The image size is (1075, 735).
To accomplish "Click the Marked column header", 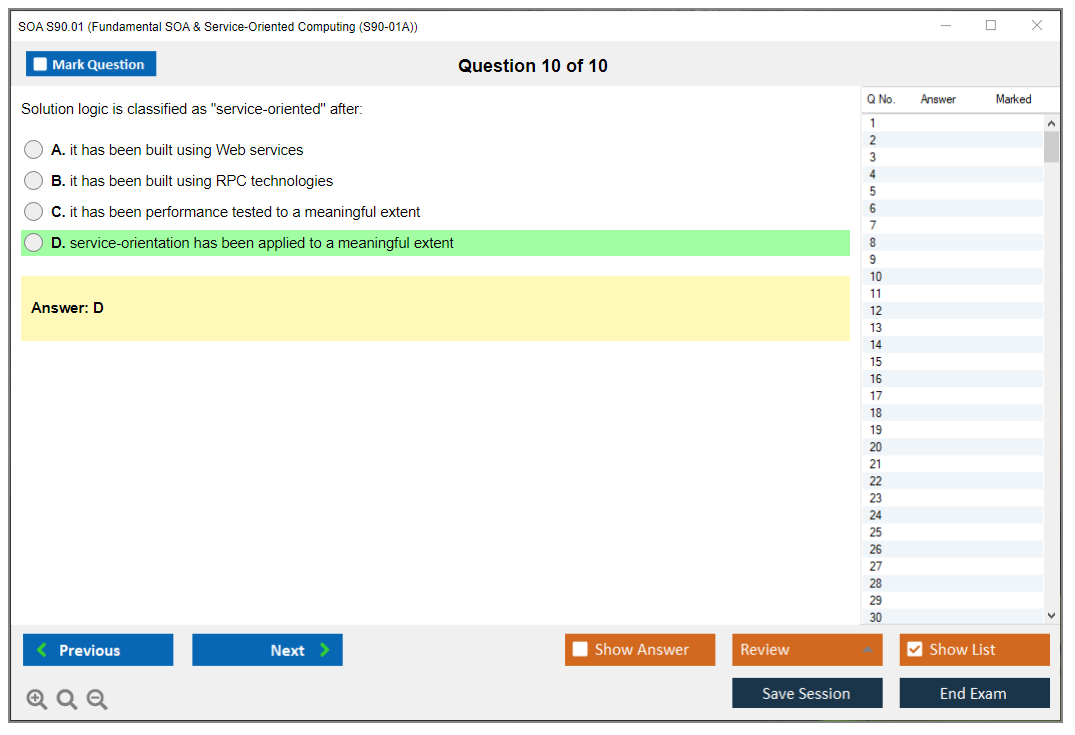I will [x=1013, y=99].
